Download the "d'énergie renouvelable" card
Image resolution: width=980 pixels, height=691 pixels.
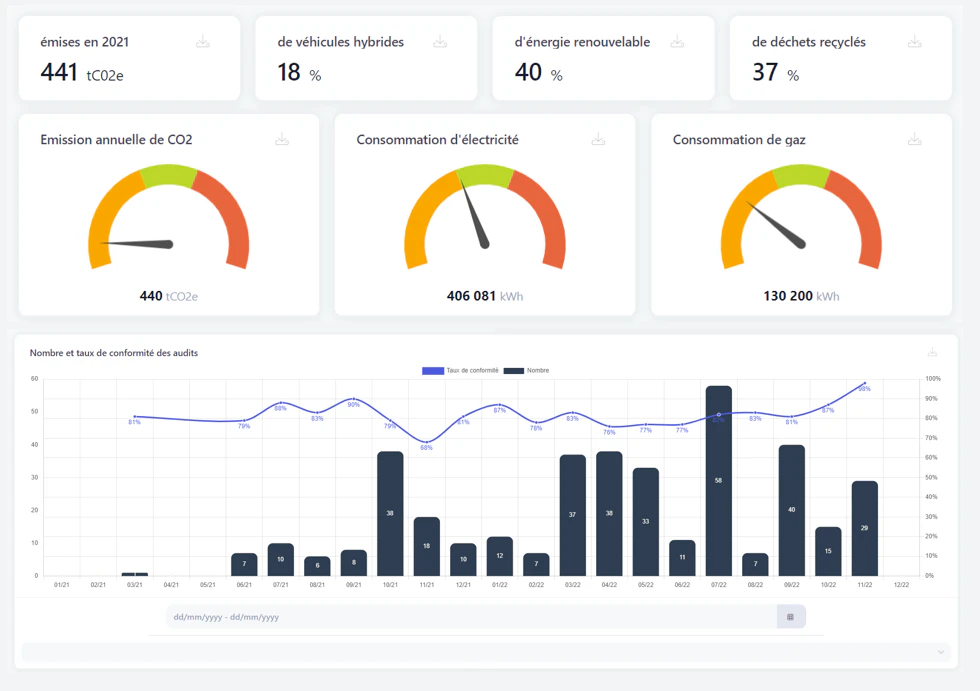[x=677, y=42]
